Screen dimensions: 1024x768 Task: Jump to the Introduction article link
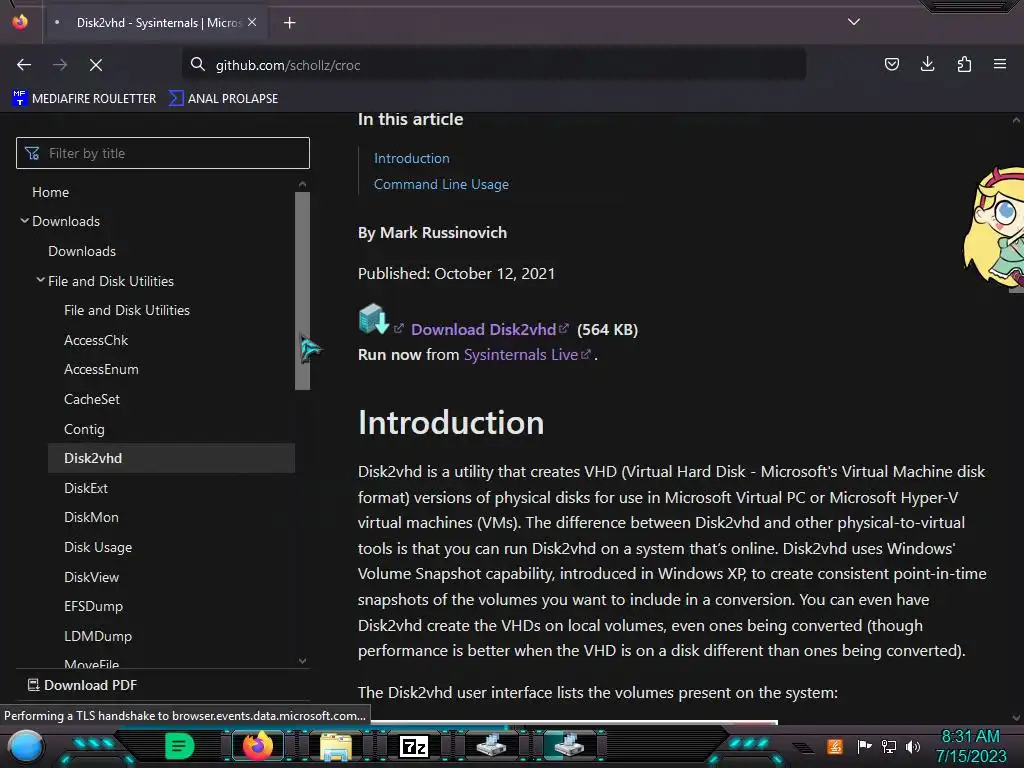point(411,158)
